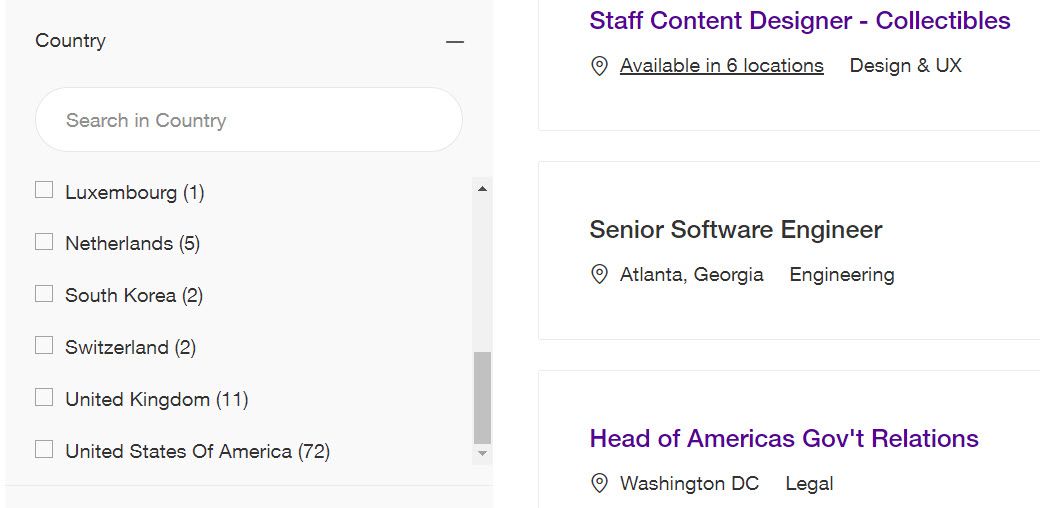1040x508 pixels.
Task: Open Staff Content Designer - Collectibles job
Action: pyautogui.click(x=799, y=20)
